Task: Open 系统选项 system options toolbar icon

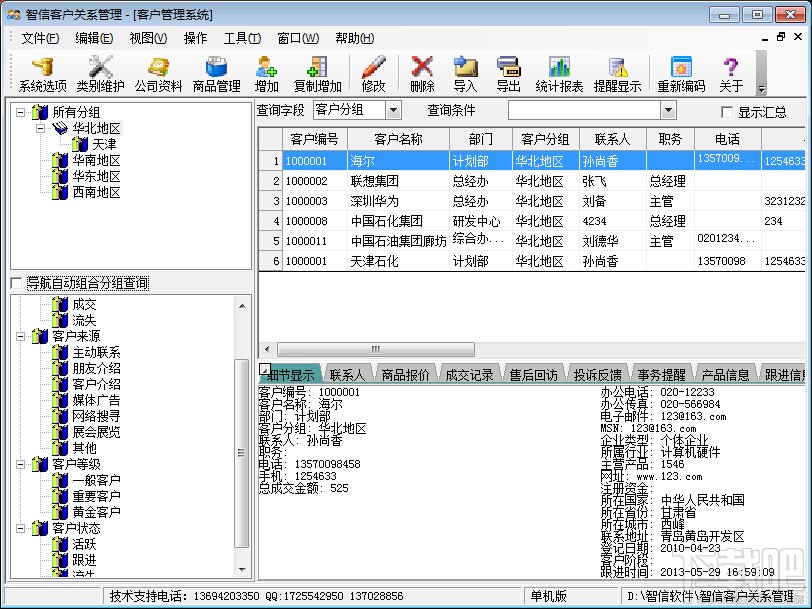Action: [x=43, y=73]
